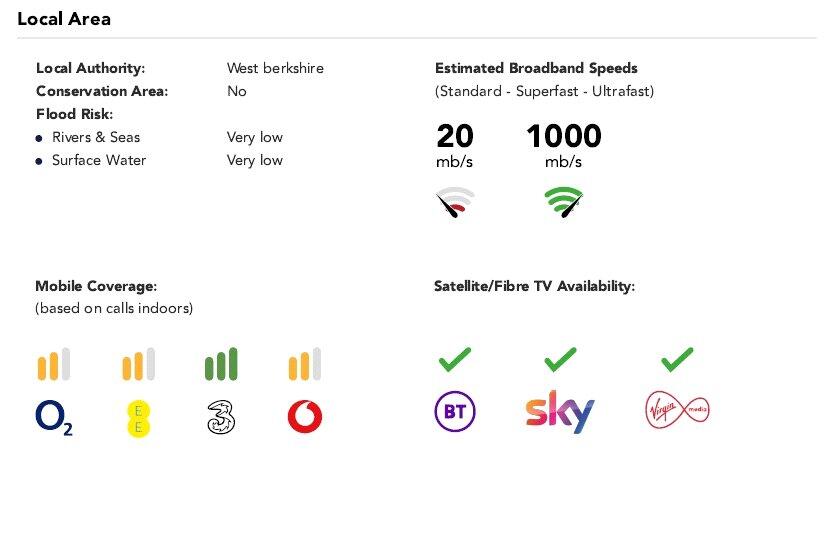Viewport: 837px width, 547px height.
Task: Click the green checkmark above Sky
Action: point(560,357)
